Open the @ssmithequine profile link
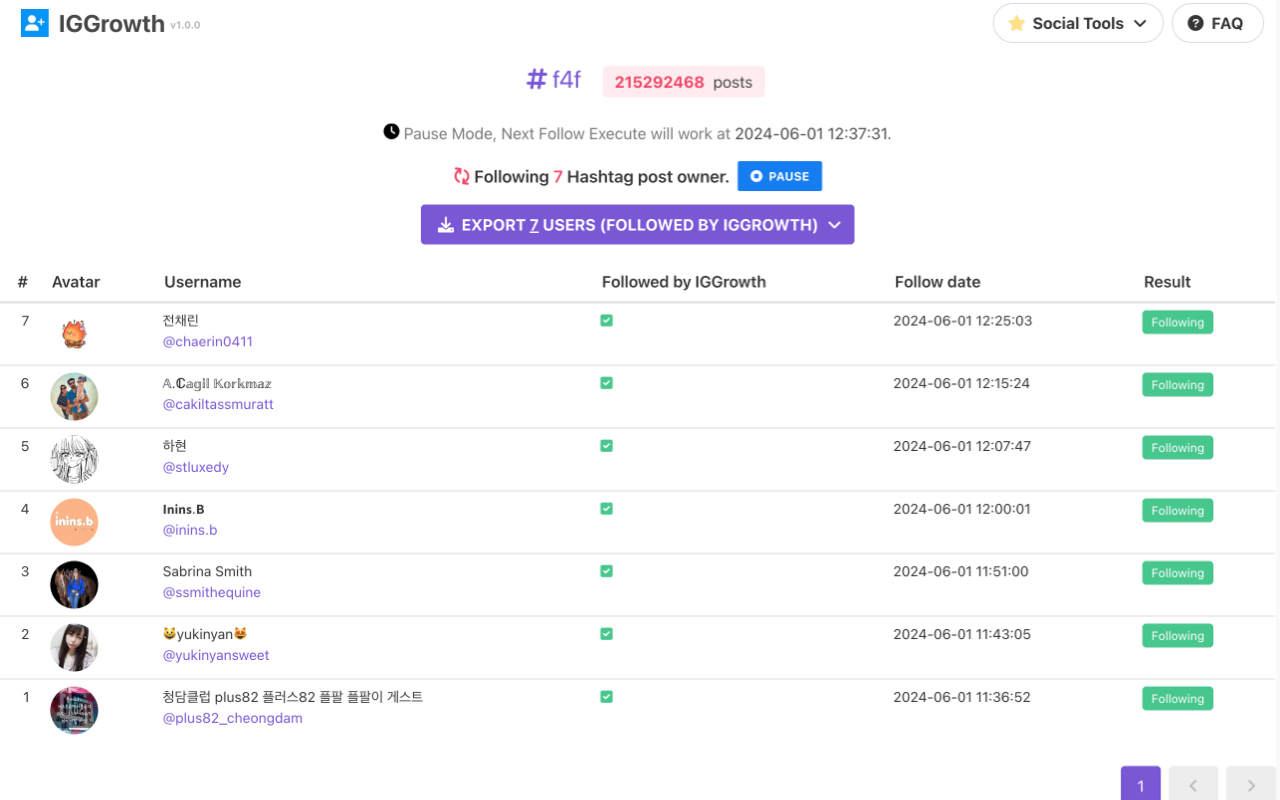 pyautogui.click(x=211, y=592)
